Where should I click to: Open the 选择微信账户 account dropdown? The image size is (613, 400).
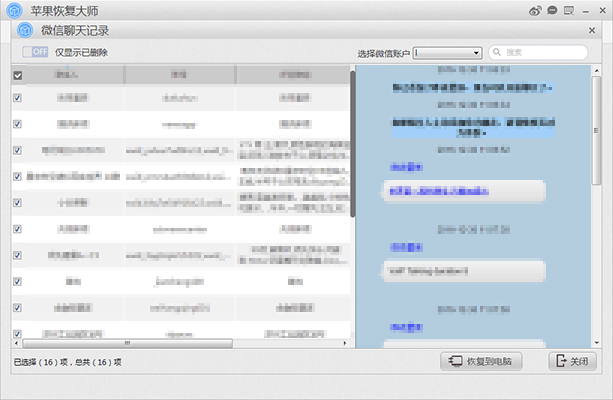tap(447, 52)
